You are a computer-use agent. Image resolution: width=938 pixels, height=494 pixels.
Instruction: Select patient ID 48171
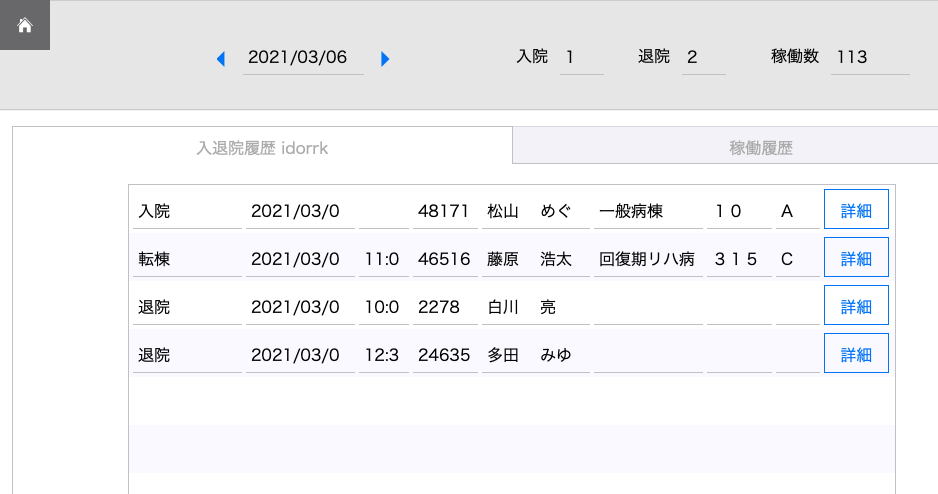tap(445, 211)
